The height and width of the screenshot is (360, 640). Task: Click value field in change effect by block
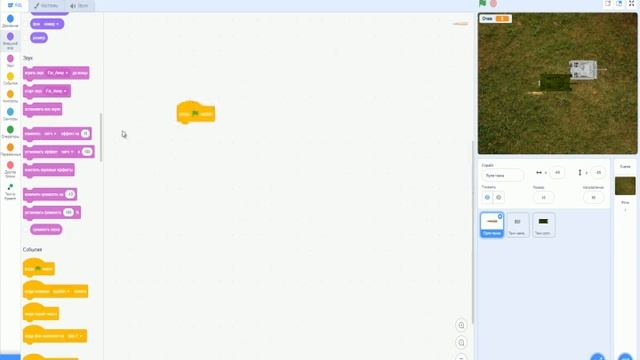(85, 133)
